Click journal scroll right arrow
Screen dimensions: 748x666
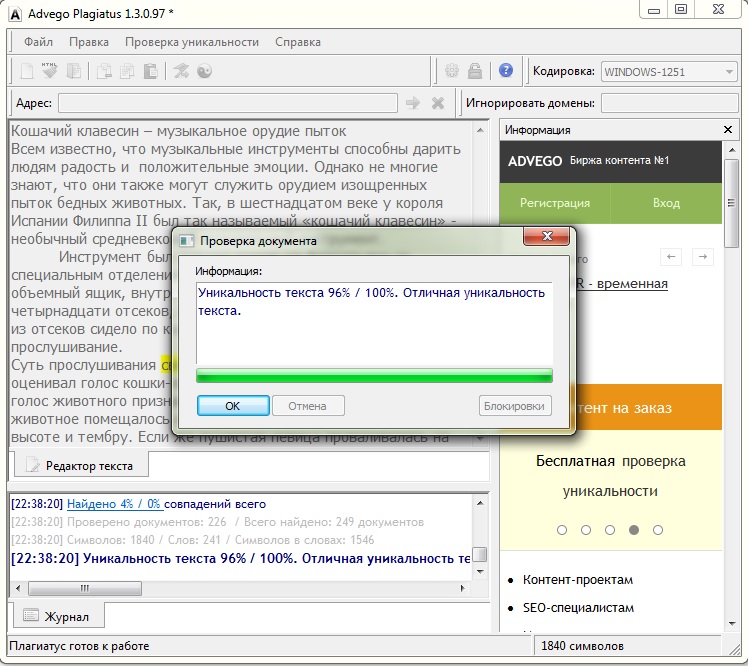[462, 588]
